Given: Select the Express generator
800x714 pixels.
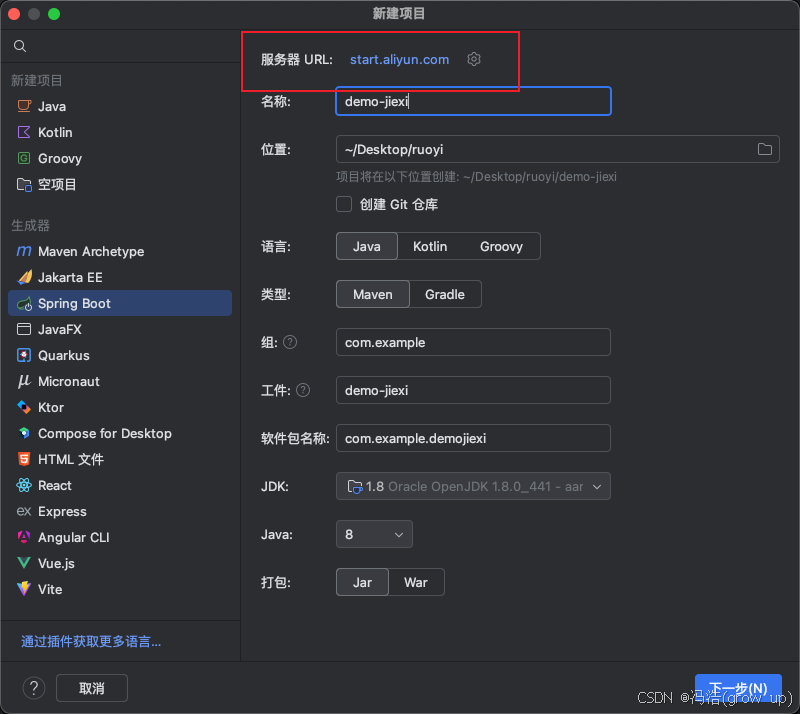Looking at the screenshot, I should pyautogui.click(x=120, y=511).
